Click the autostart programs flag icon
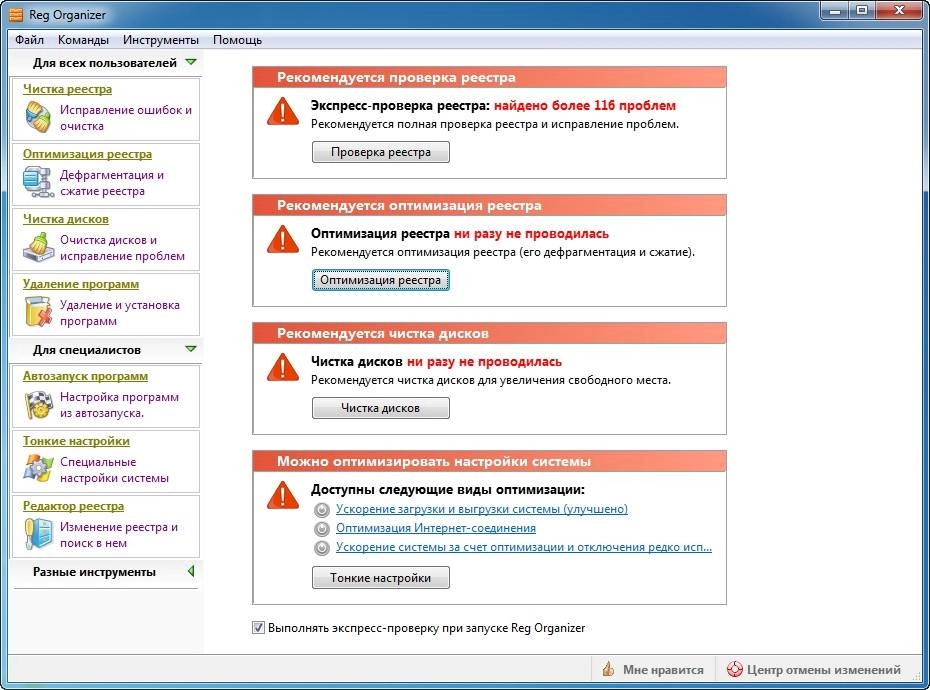The height and width of the screenshot is (690, 930). tap(39, 405)
